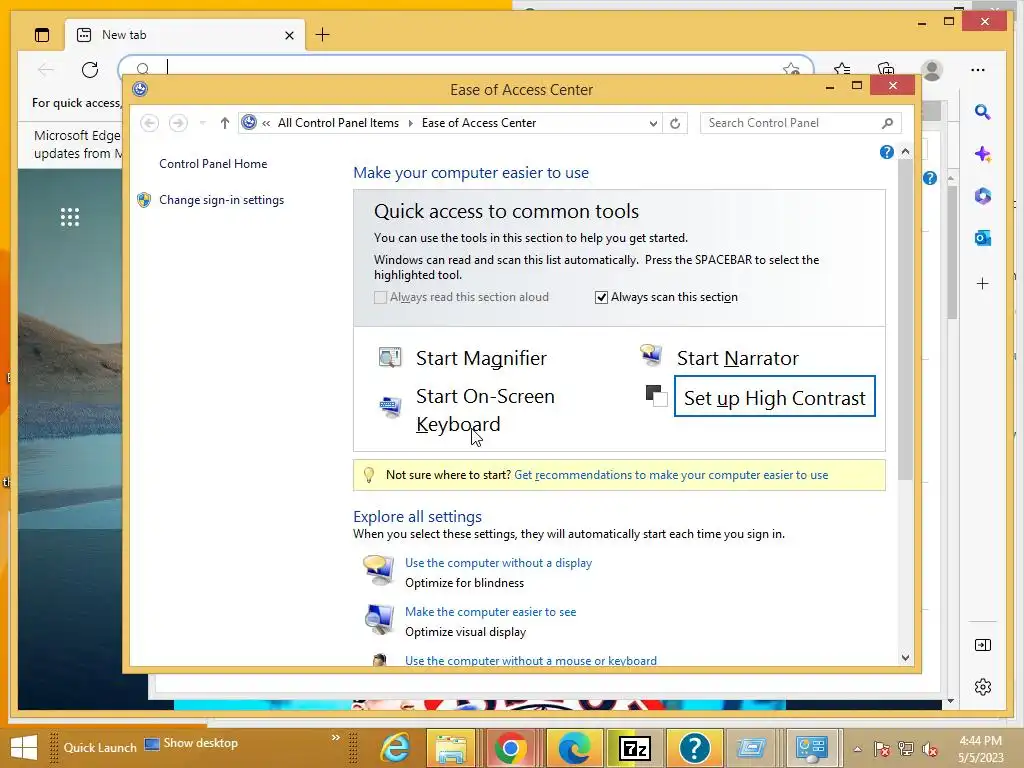Show hidden system tray icons

[x=857, y=749]
